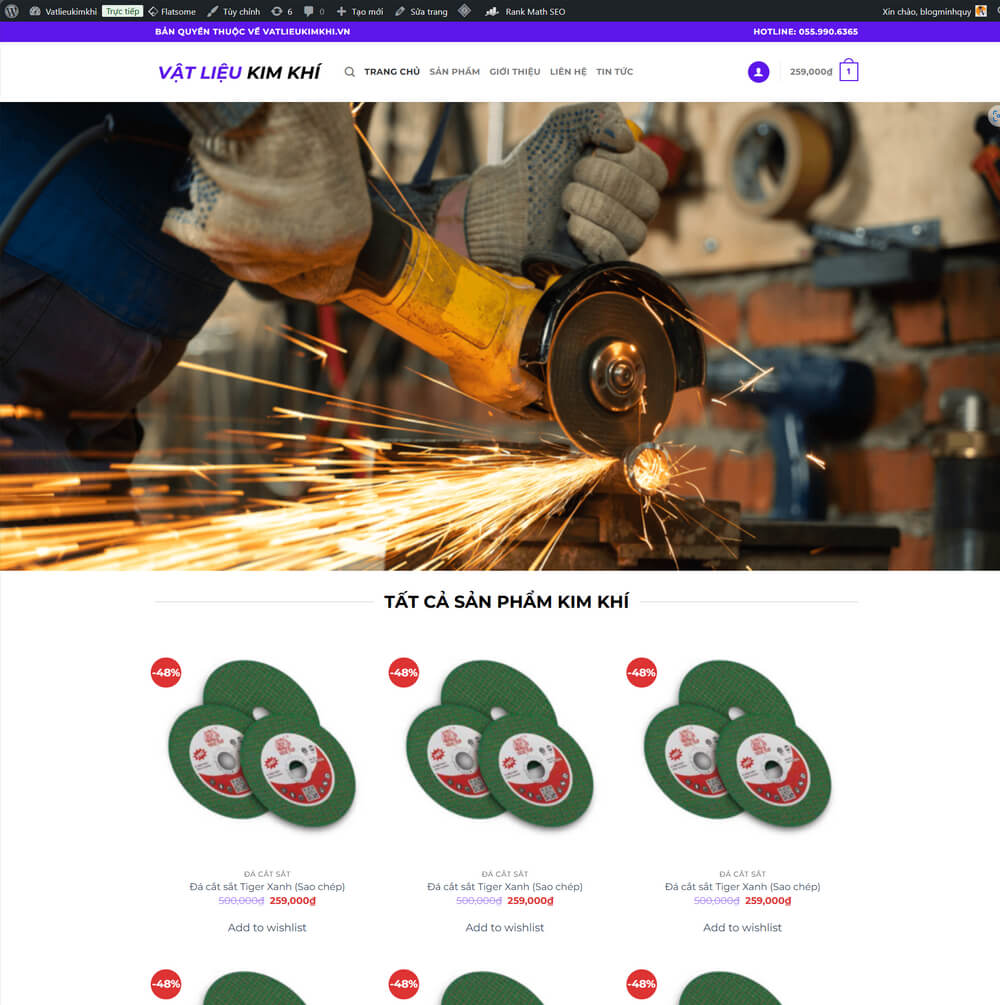
Task: Open the user account icon
Action: pos(758,72)
